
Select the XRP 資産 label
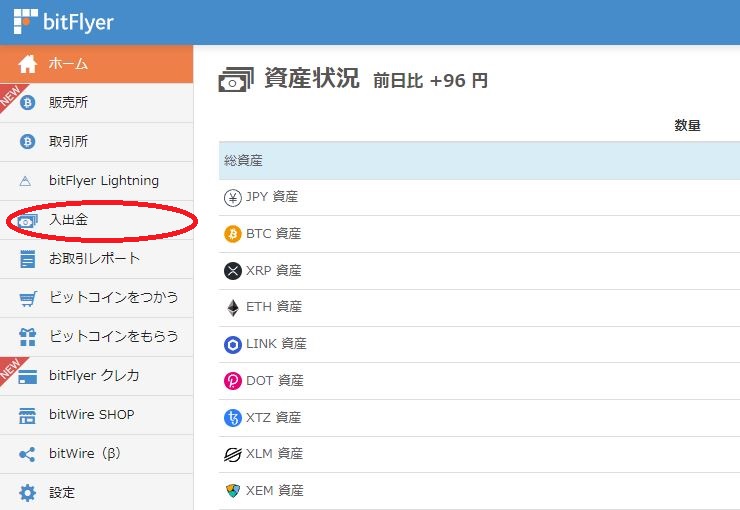click(x=274, y=271)
